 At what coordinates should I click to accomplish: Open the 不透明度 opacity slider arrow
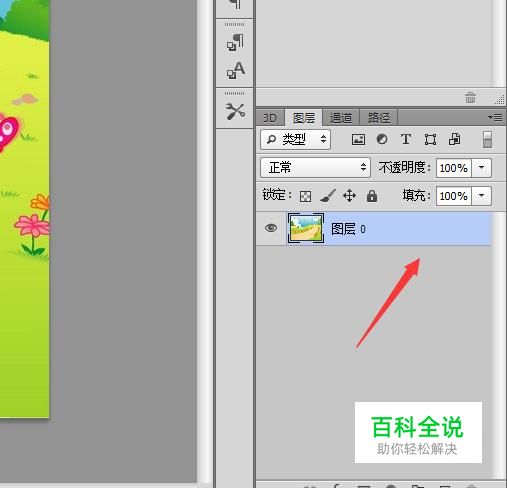pos(481,168)
